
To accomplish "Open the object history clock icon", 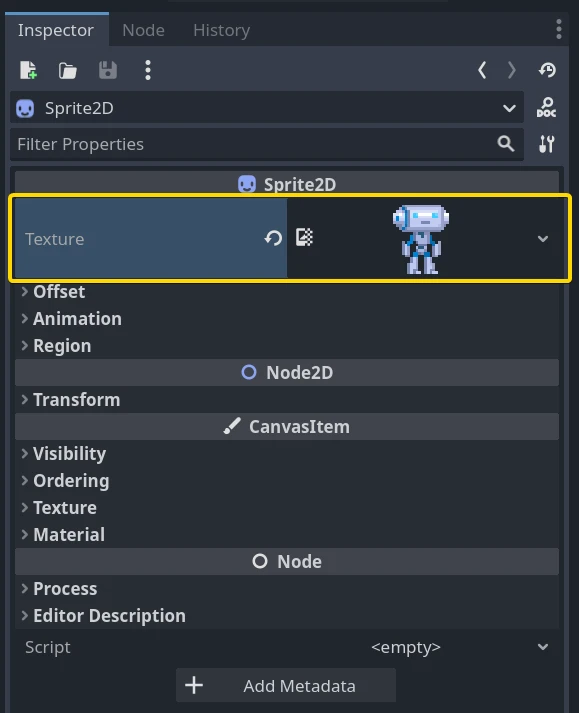I will click(547, 70).
